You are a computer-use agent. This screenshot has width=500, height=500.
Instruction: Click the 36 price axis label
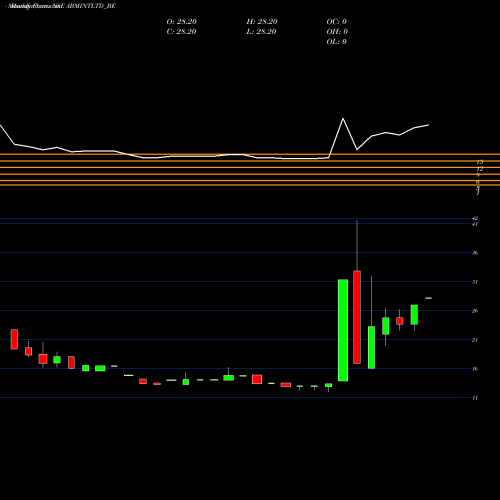[475, 253]
